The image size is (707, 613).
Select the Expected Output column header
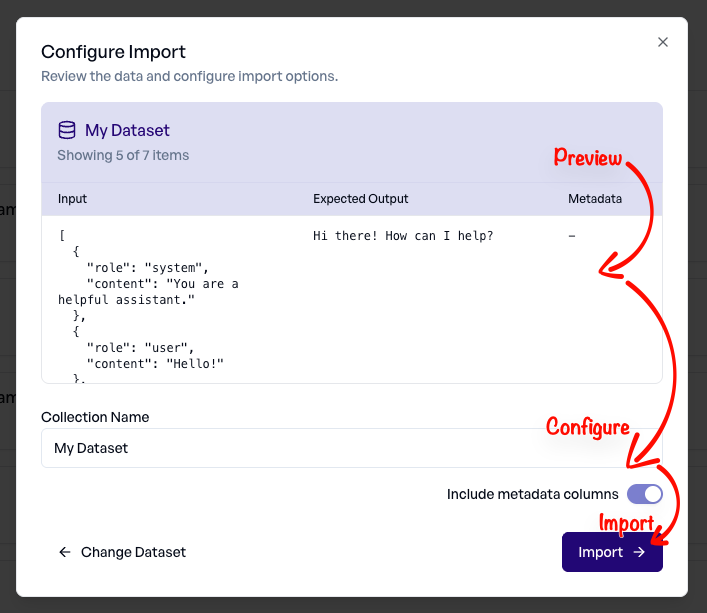click(360, 199)
